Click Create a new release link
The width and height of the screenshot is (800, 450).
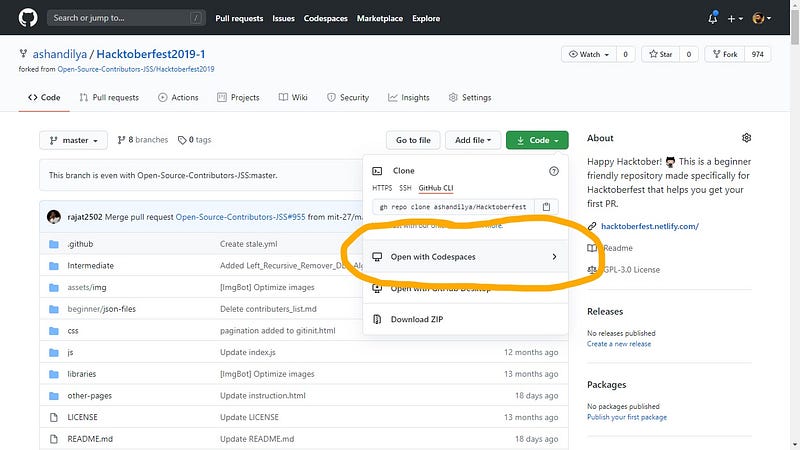619,344
